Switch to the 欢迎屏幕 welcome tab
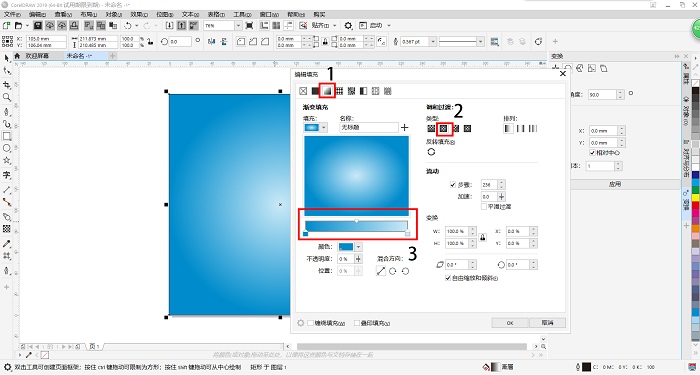Image resolution: width=700 pixels, height=375 pixels. 37,56
